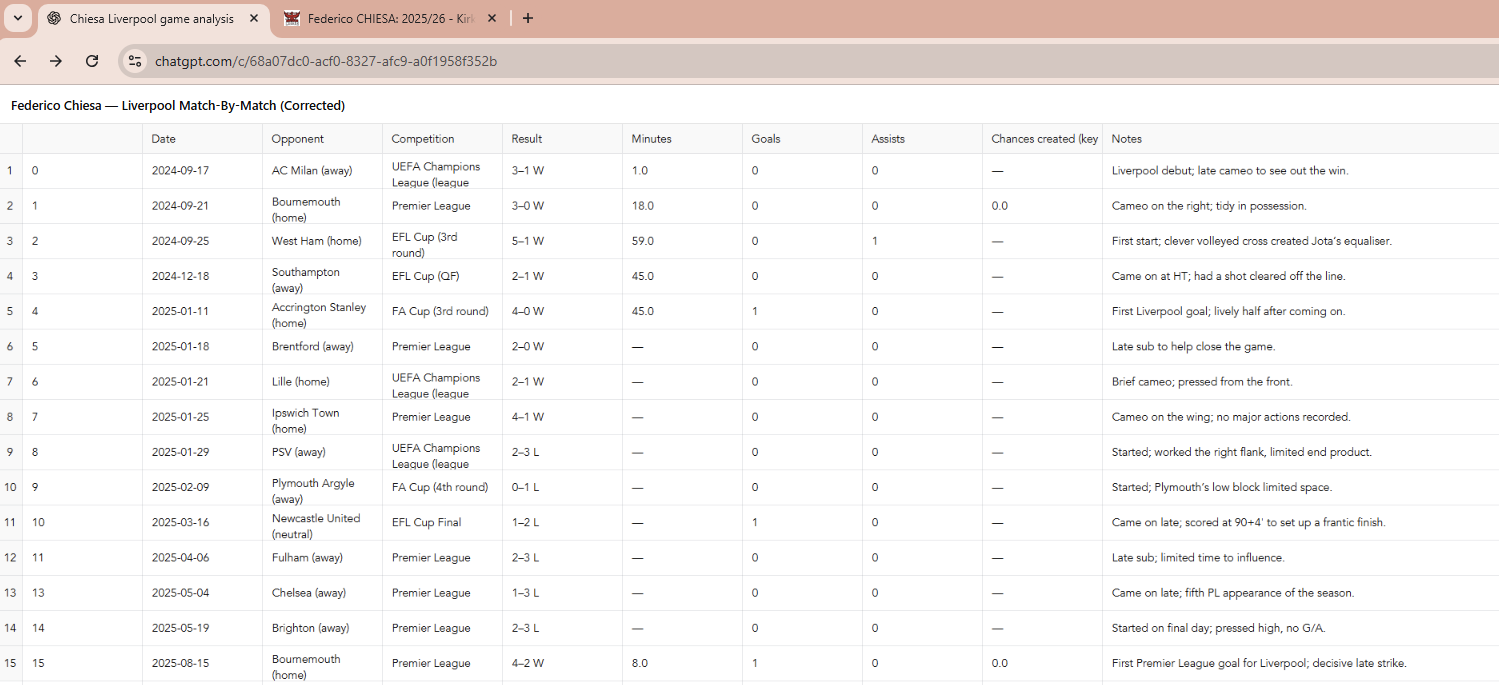Select the '1–3 L' result cell

coord(562,593)
